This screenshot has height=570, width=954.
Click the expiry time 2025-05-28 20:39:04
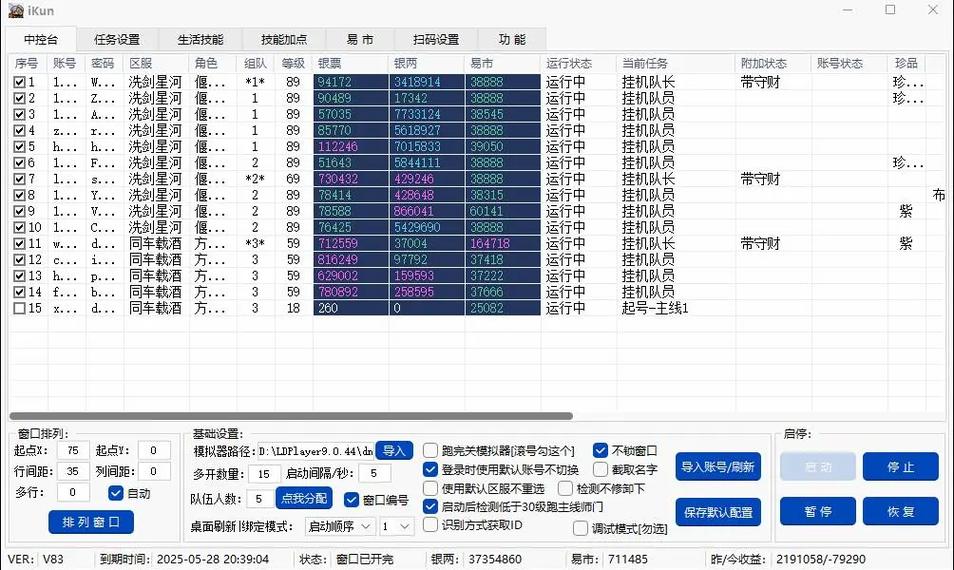pyautogui.click(x=212, y=559)
